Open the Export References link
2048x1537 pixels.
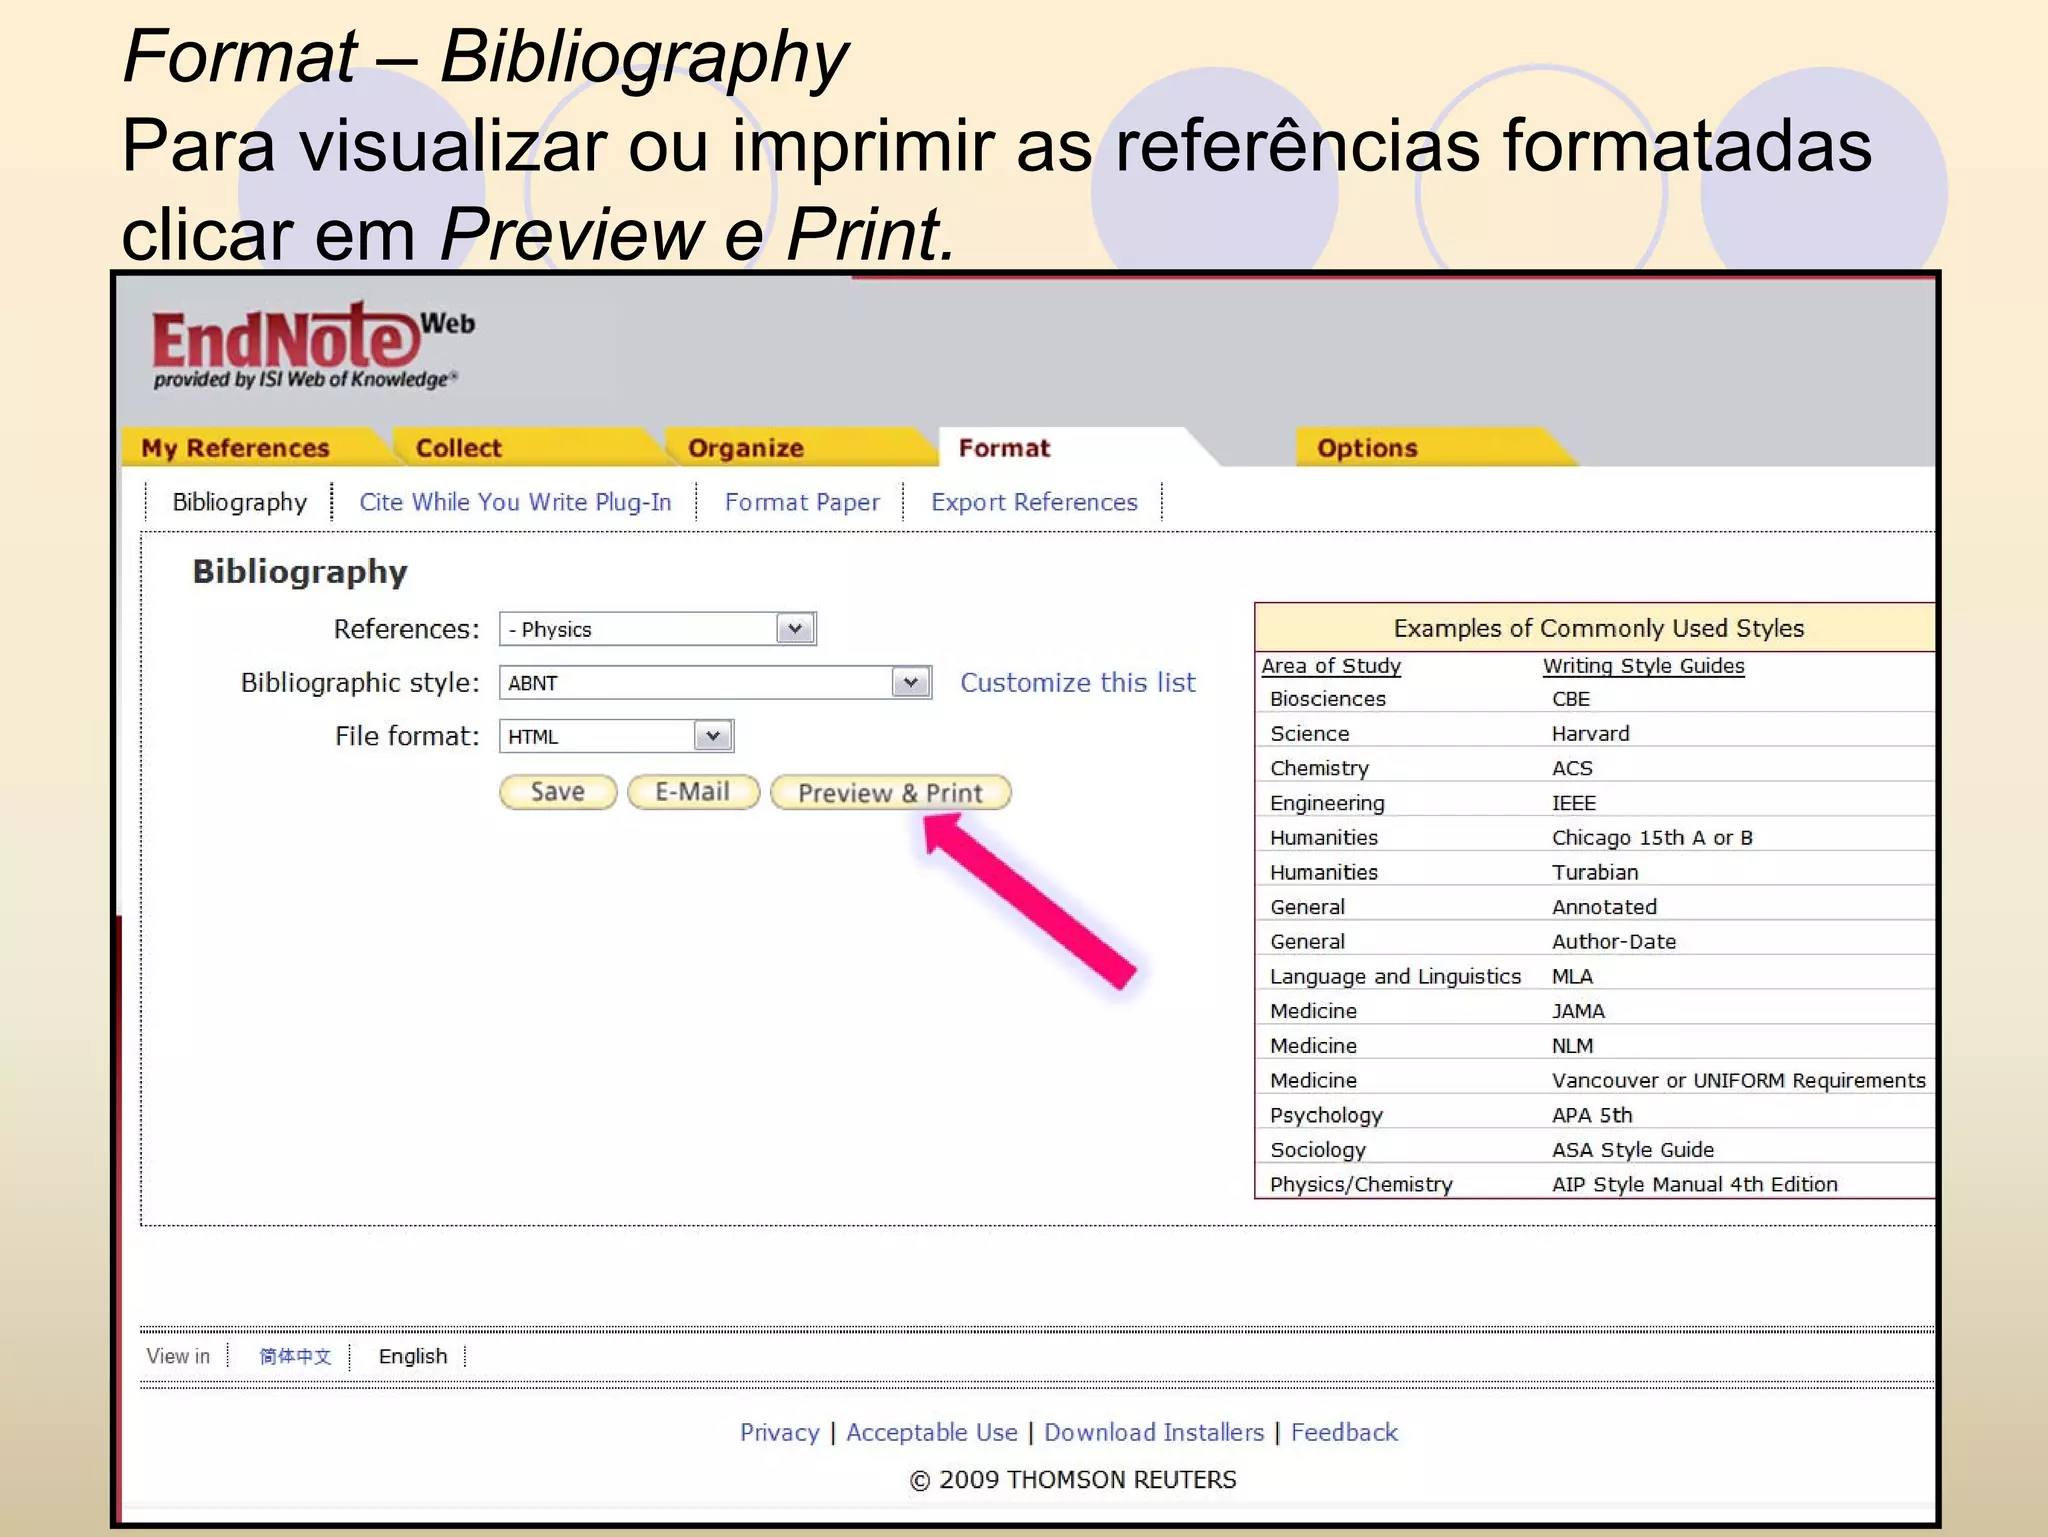(x=1034, y=502)
